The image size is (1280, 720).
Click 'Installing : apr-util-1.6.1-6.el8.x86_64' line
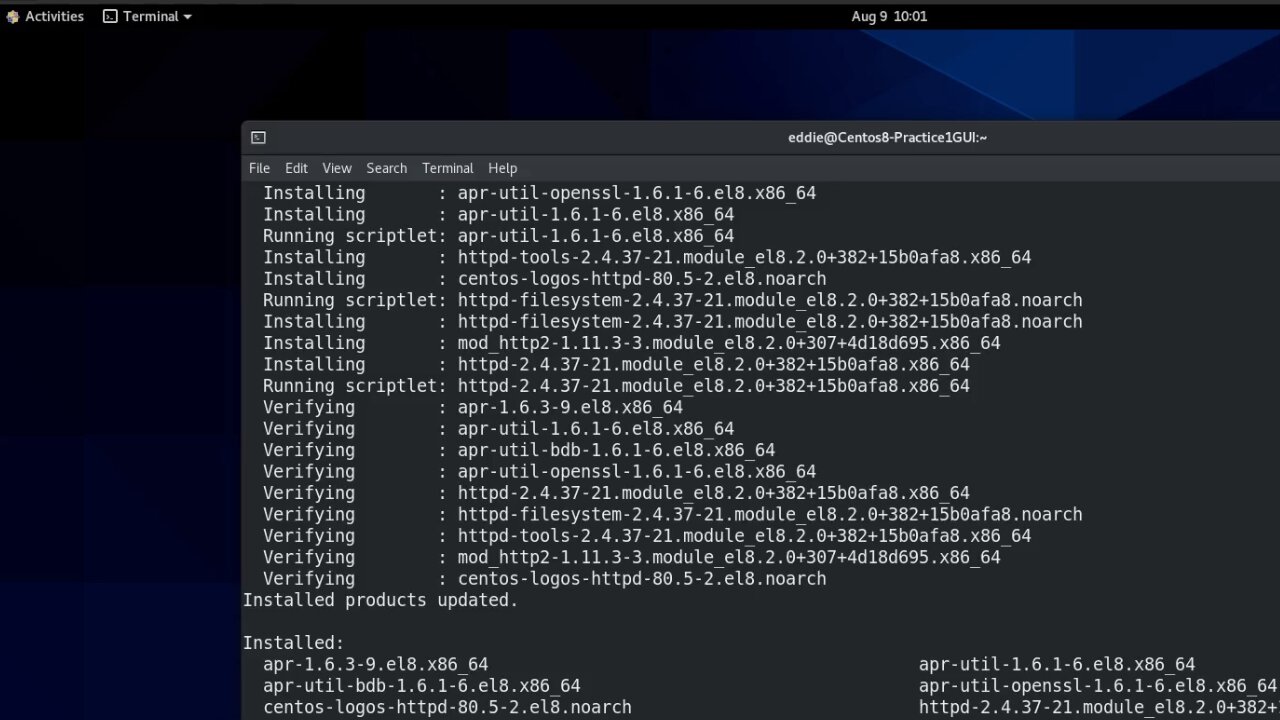498,214
